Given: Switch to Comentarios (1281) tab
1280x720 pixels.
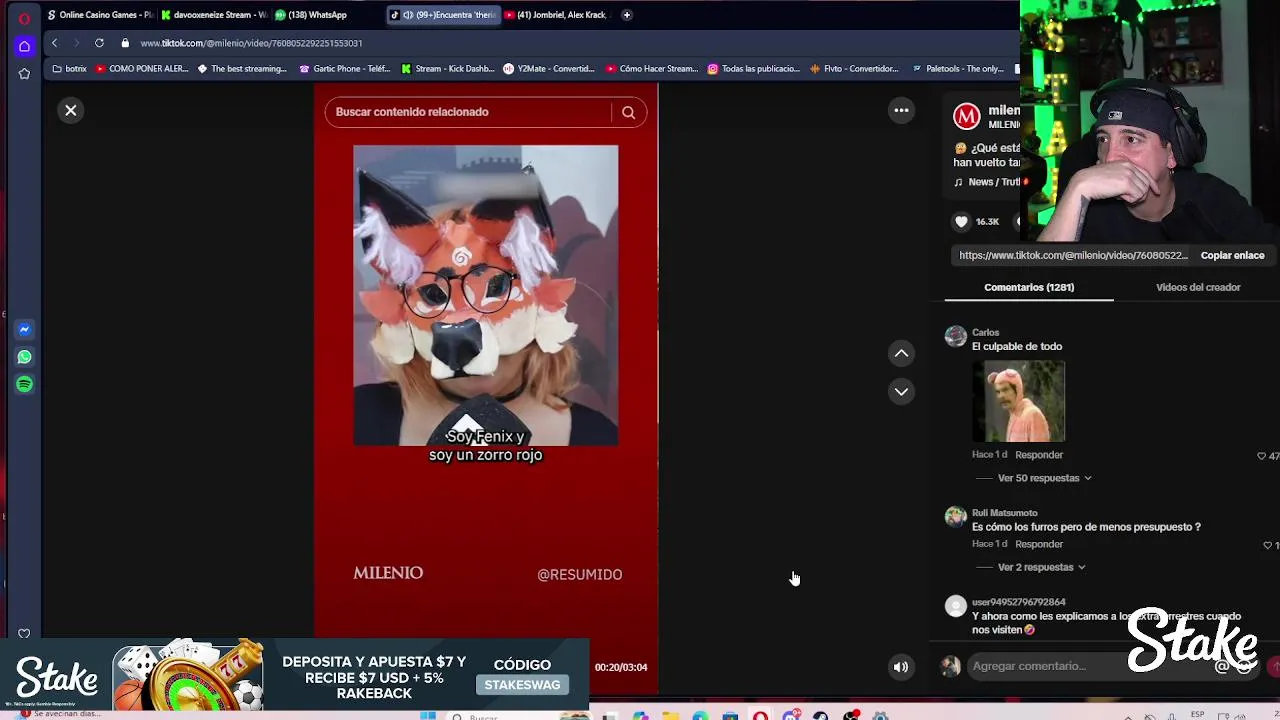Looking at the screenshot, I should [1029, 287].
